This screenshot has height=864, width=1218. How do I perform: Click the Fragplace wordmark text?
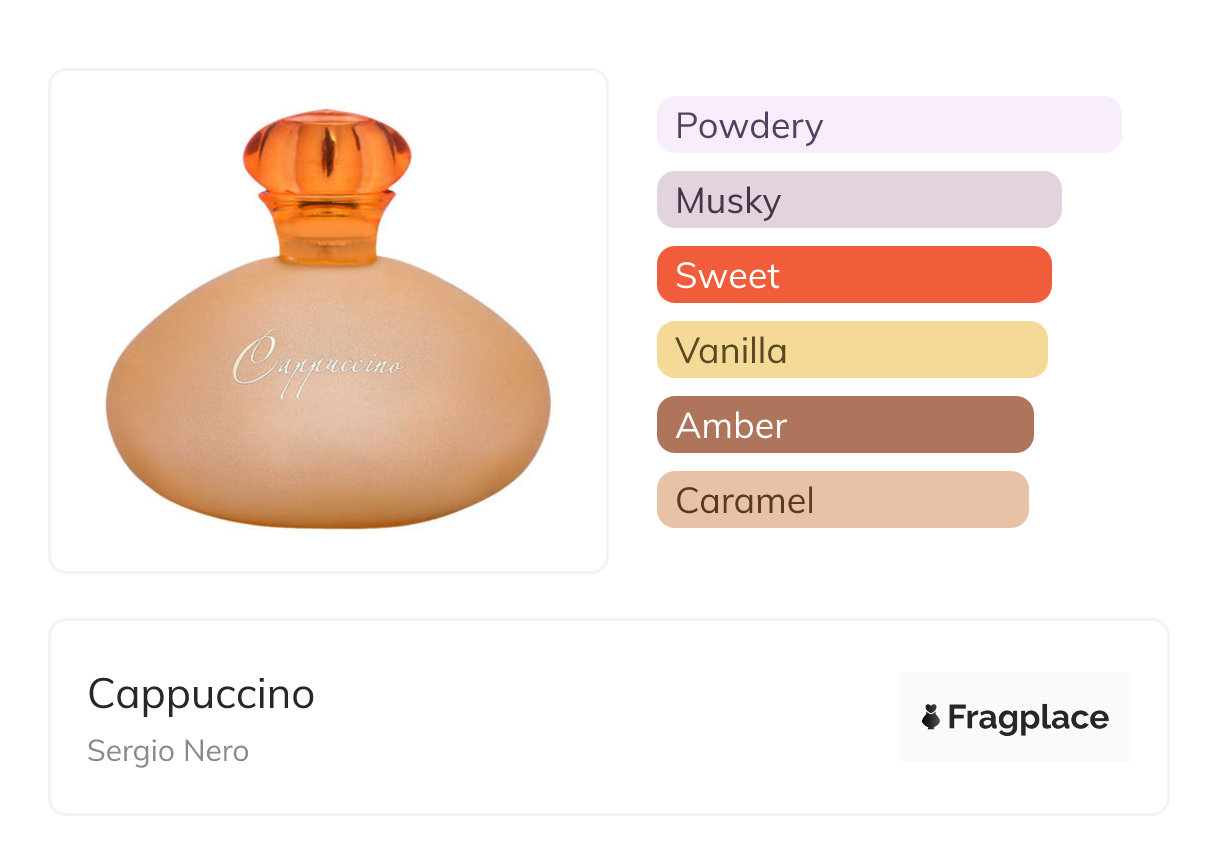1028,717
